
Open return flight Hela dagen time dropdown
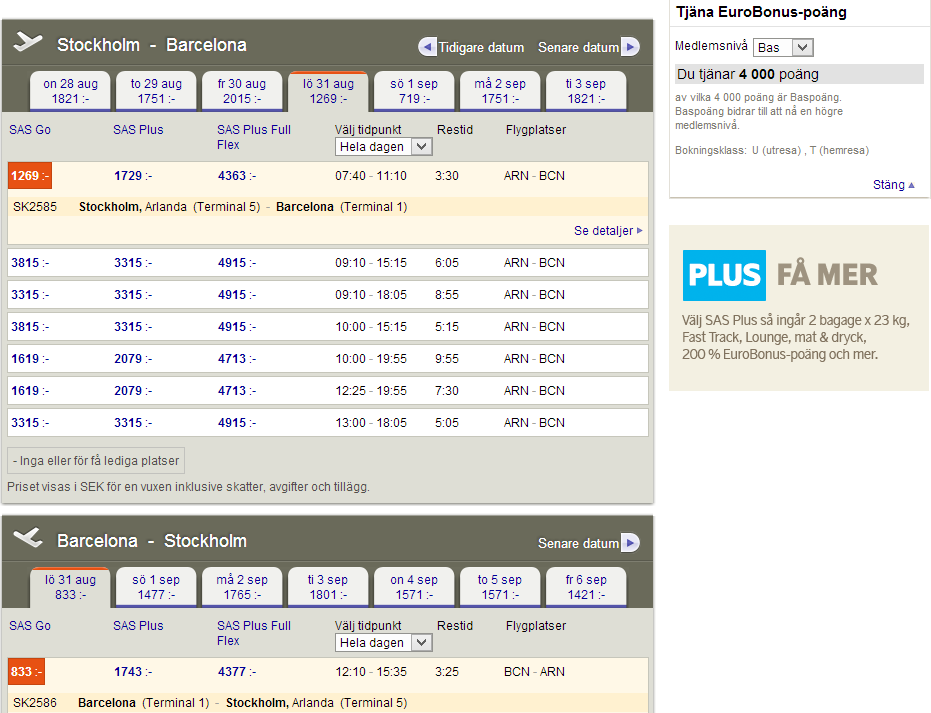coord(383,643)
